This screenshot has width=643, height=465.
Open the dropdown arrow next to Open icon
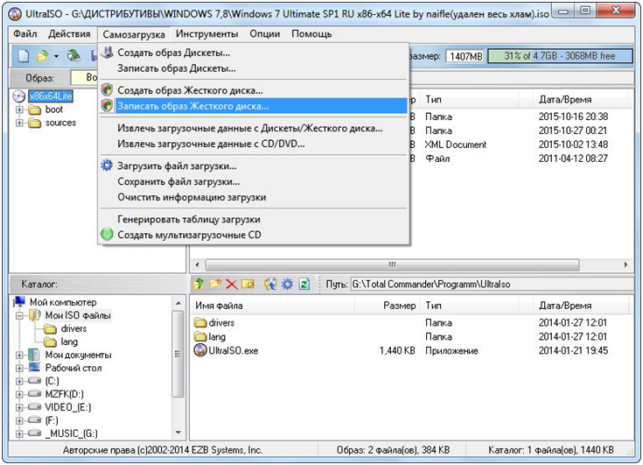click(x=56, y=56)
